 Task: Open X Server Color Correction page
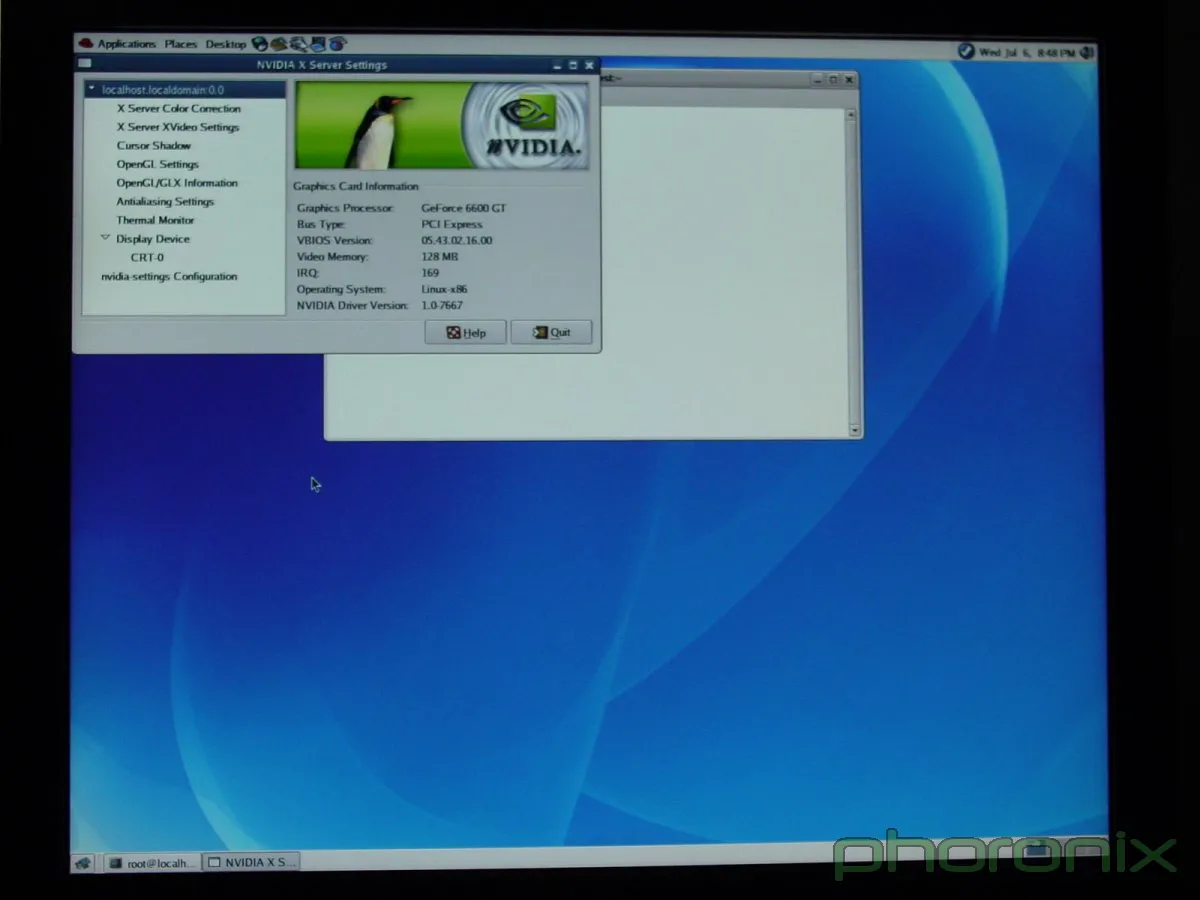pos(179,108)
